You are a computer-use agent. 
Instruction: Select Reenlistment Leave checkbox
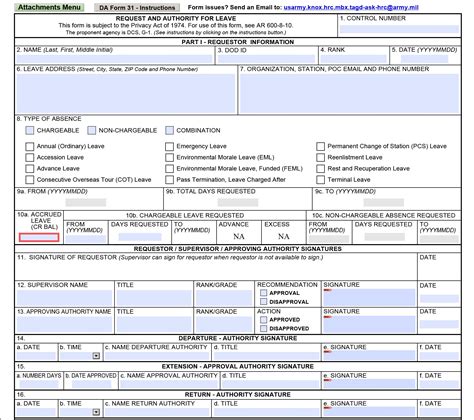[x=320, y=157]
